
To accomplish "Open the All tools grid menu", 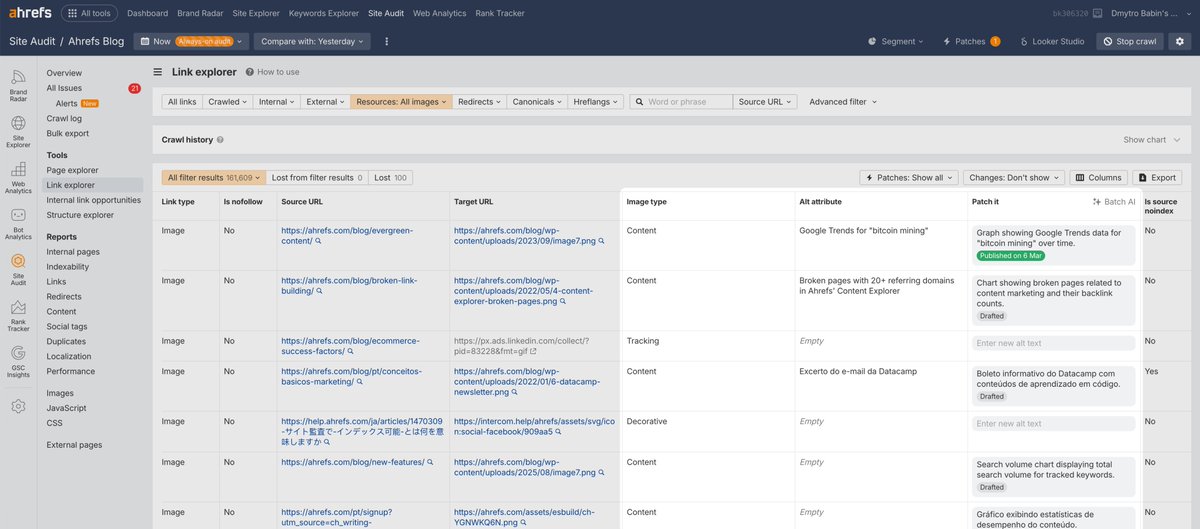I will [90, 13].
